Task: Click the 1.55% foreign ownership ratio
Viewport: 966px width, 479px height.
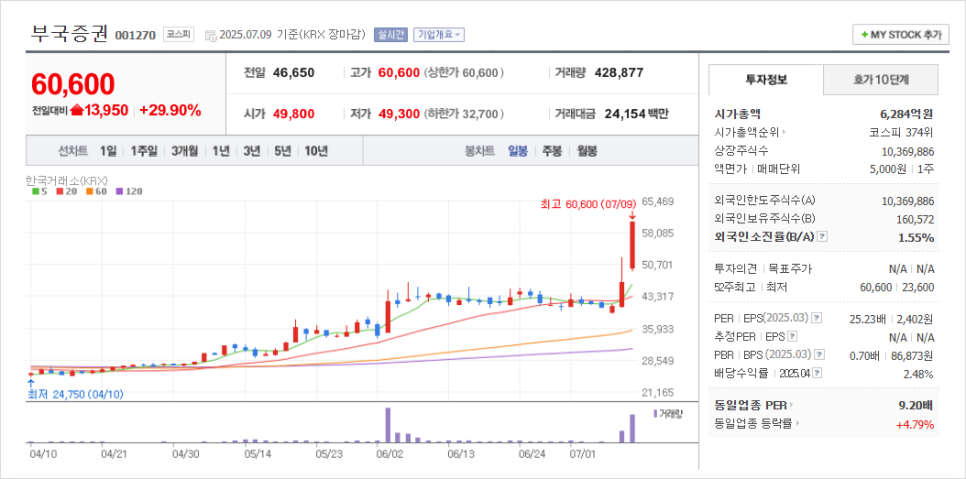Action: [916, 237]
